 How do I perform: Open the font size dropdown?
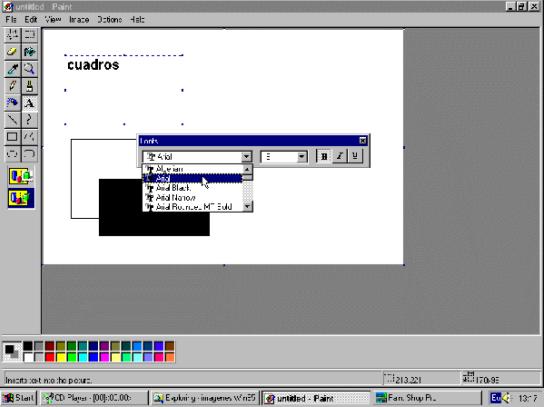click(301, 157)
